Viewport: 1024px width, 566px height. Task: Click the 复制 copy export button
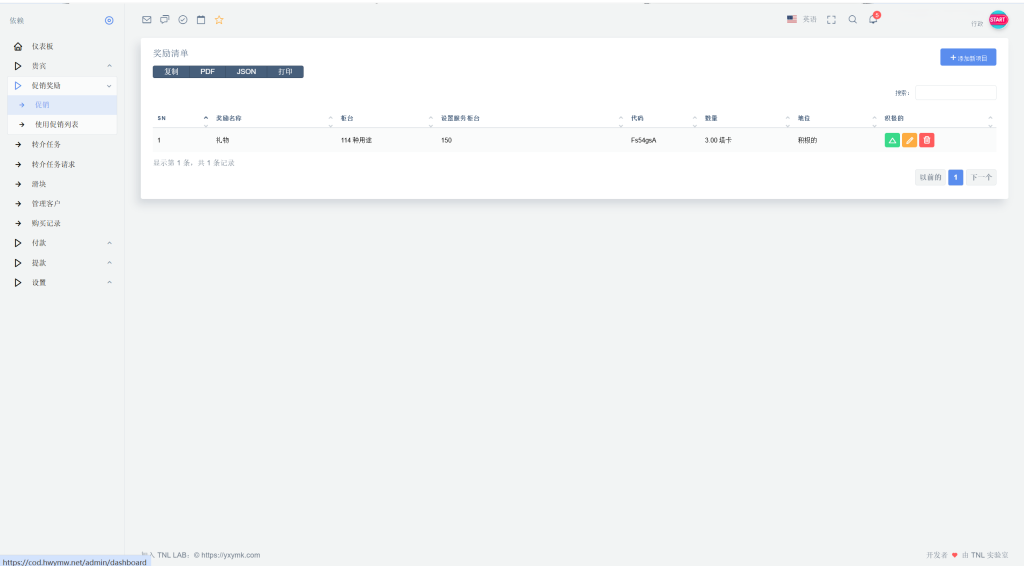coord(171,72)
